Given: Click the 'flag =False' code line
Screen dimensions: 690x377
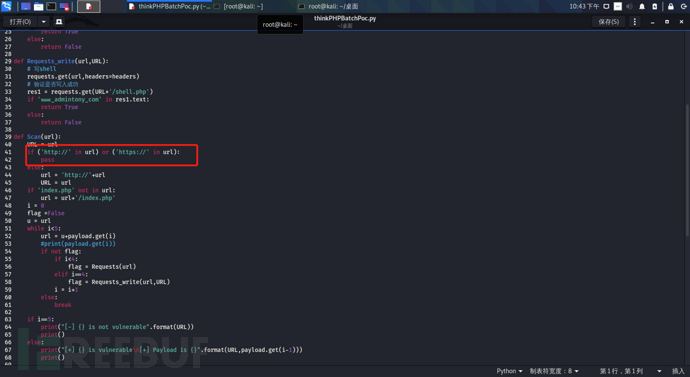Looking at the screenshot, I should point(46,213).
